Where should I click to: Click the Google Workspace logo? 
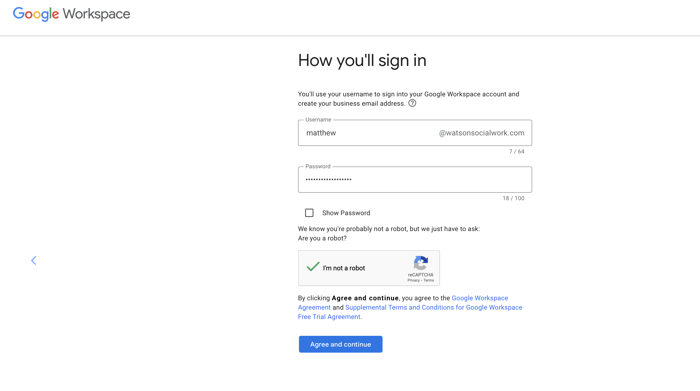pos(71,14)
